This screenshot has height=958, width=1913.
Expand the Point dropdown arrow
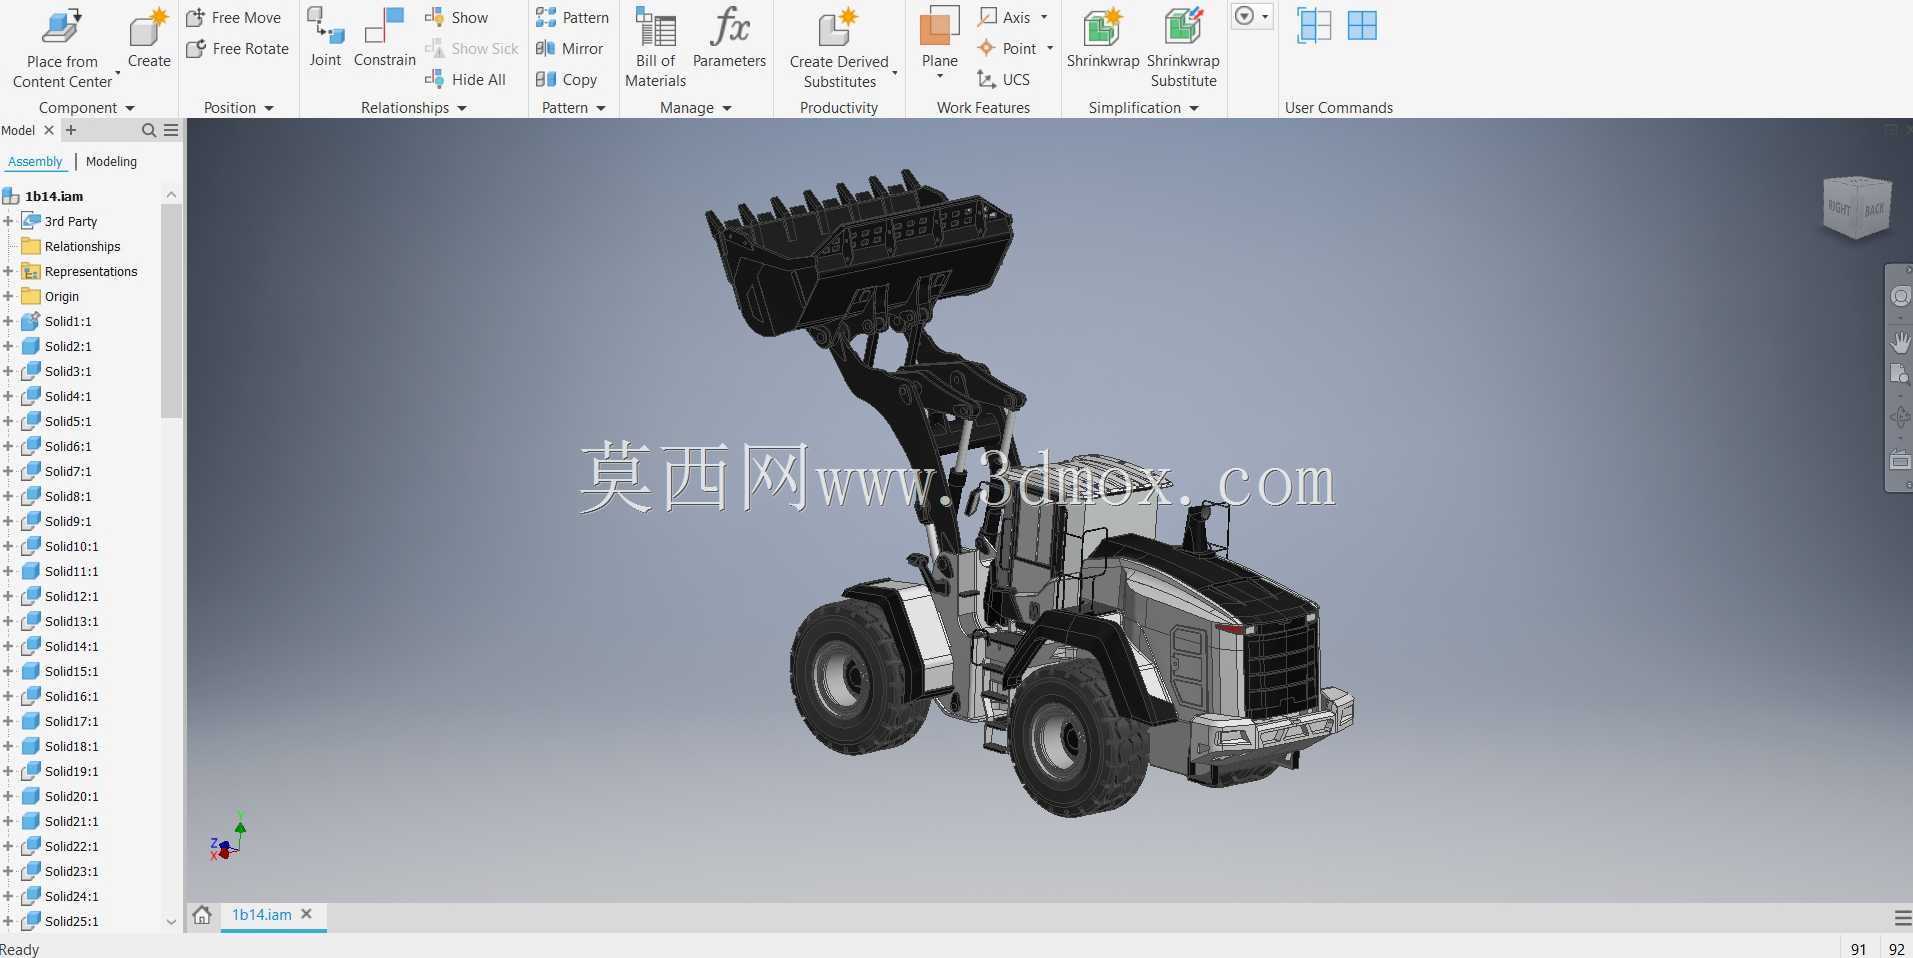[x=1050, y=48]
